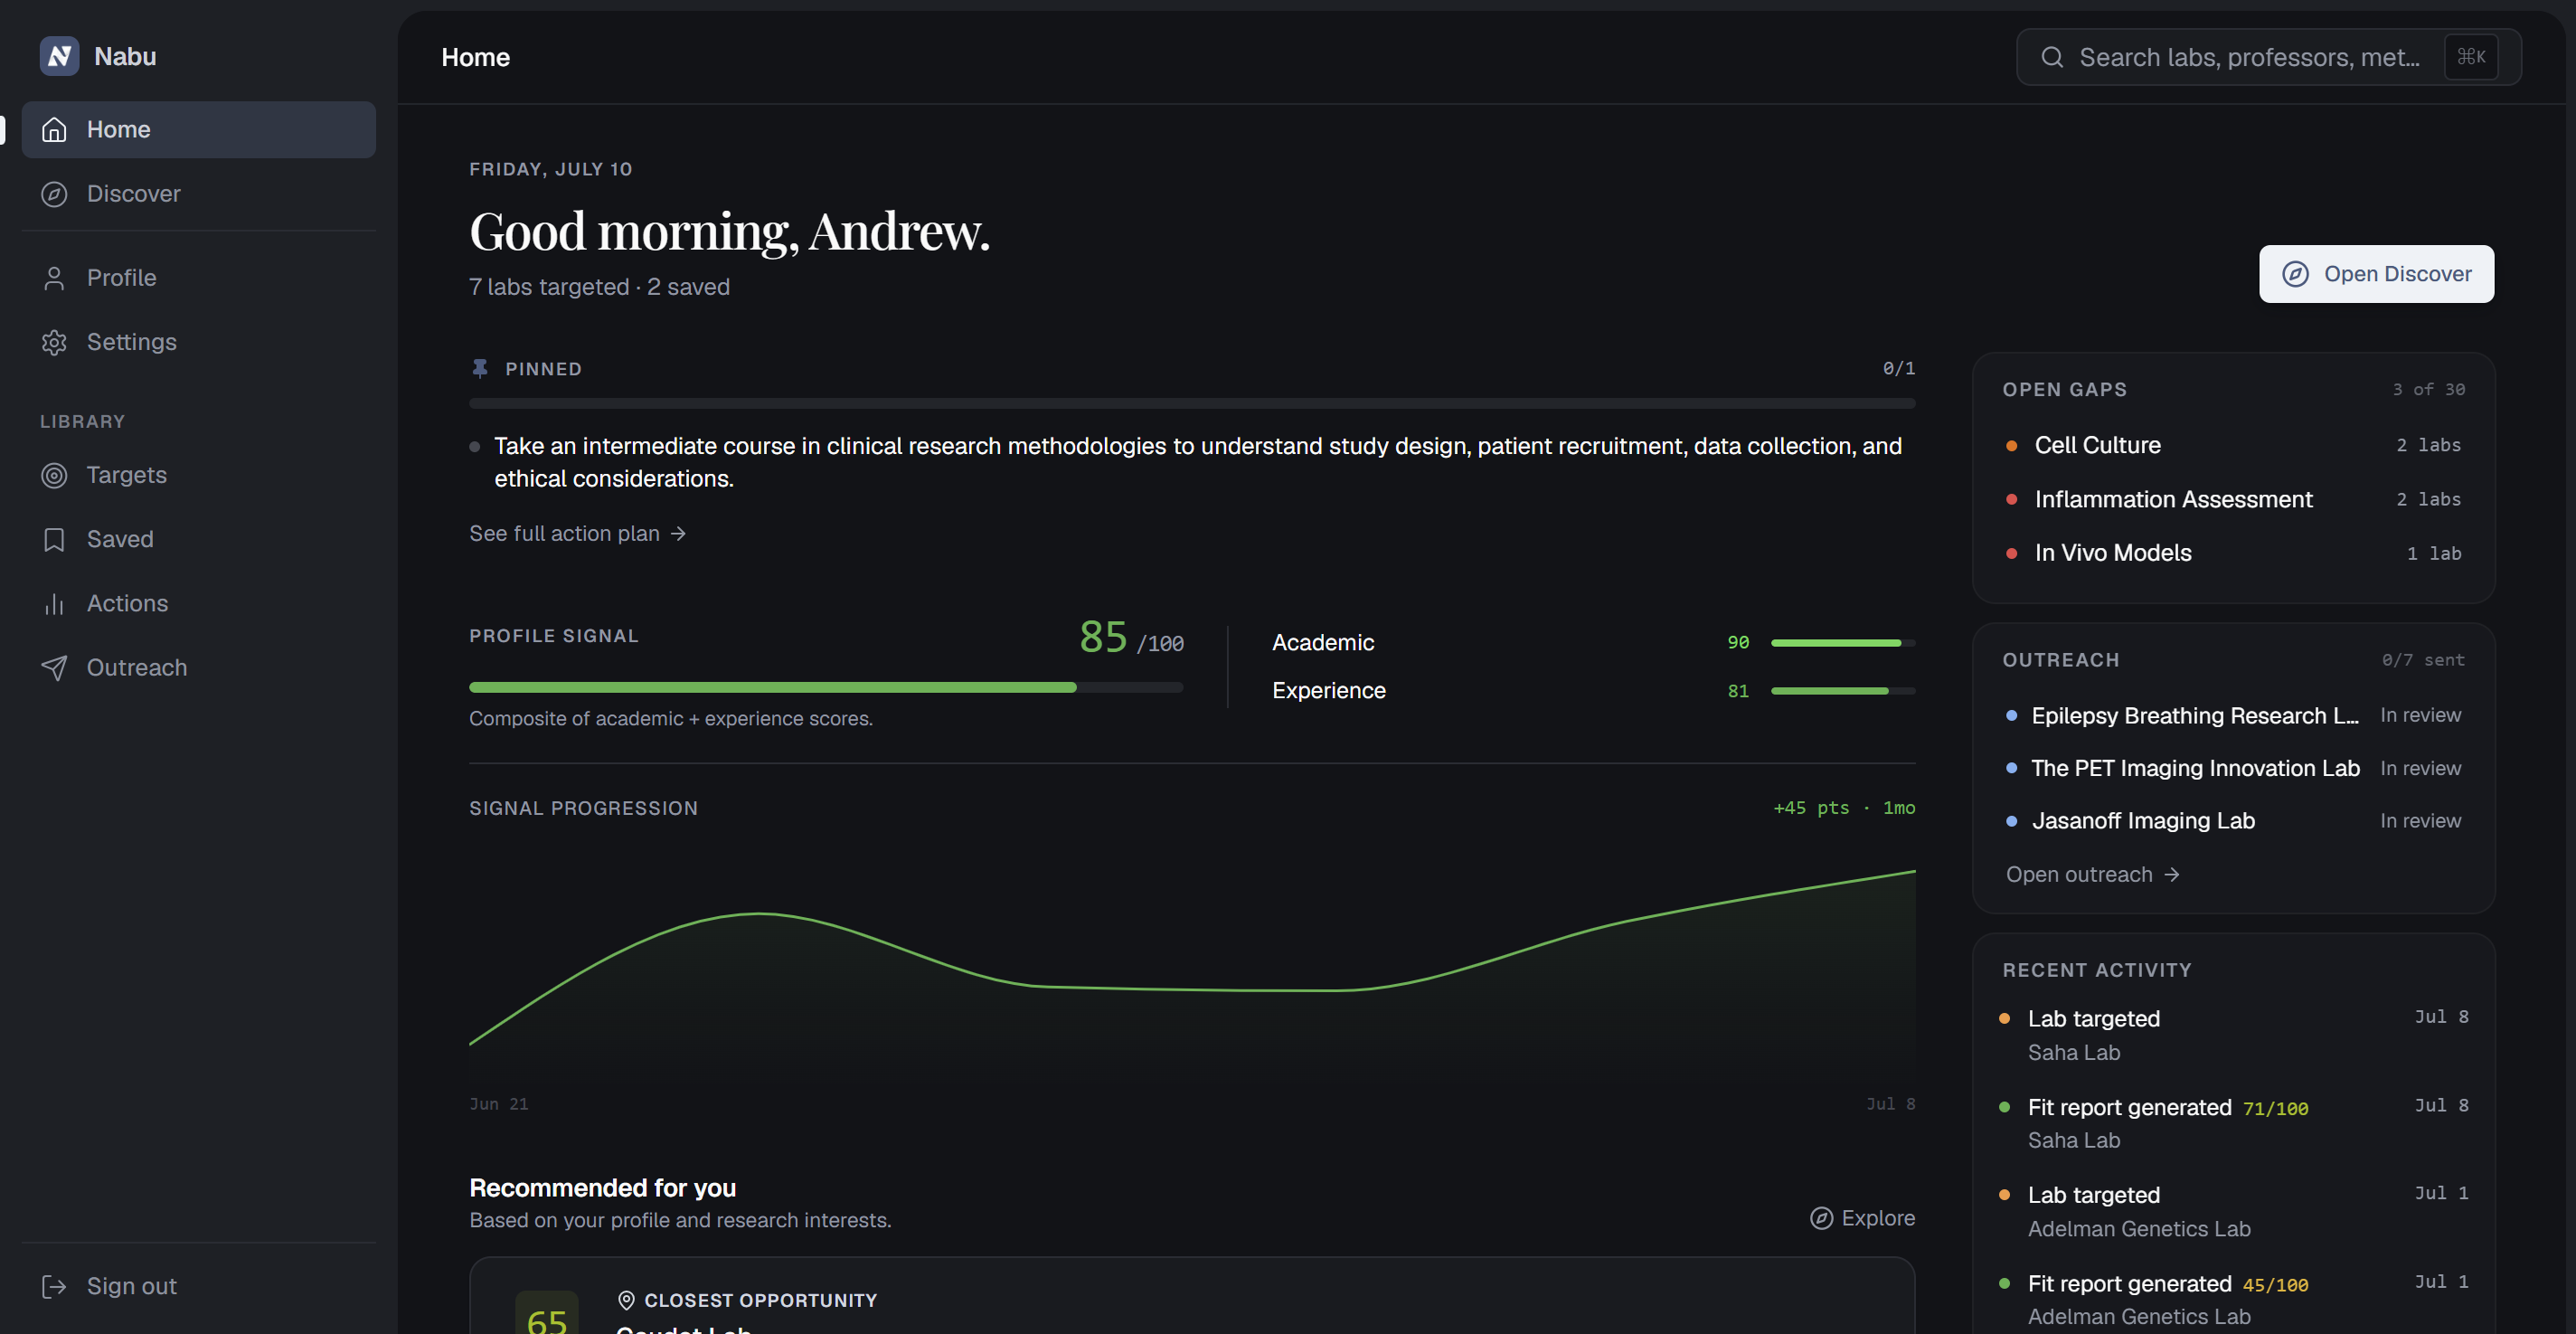Click the Actions bar chart icon
This screenshot has width=2576, height=1334.
click(x=54, y=603)
